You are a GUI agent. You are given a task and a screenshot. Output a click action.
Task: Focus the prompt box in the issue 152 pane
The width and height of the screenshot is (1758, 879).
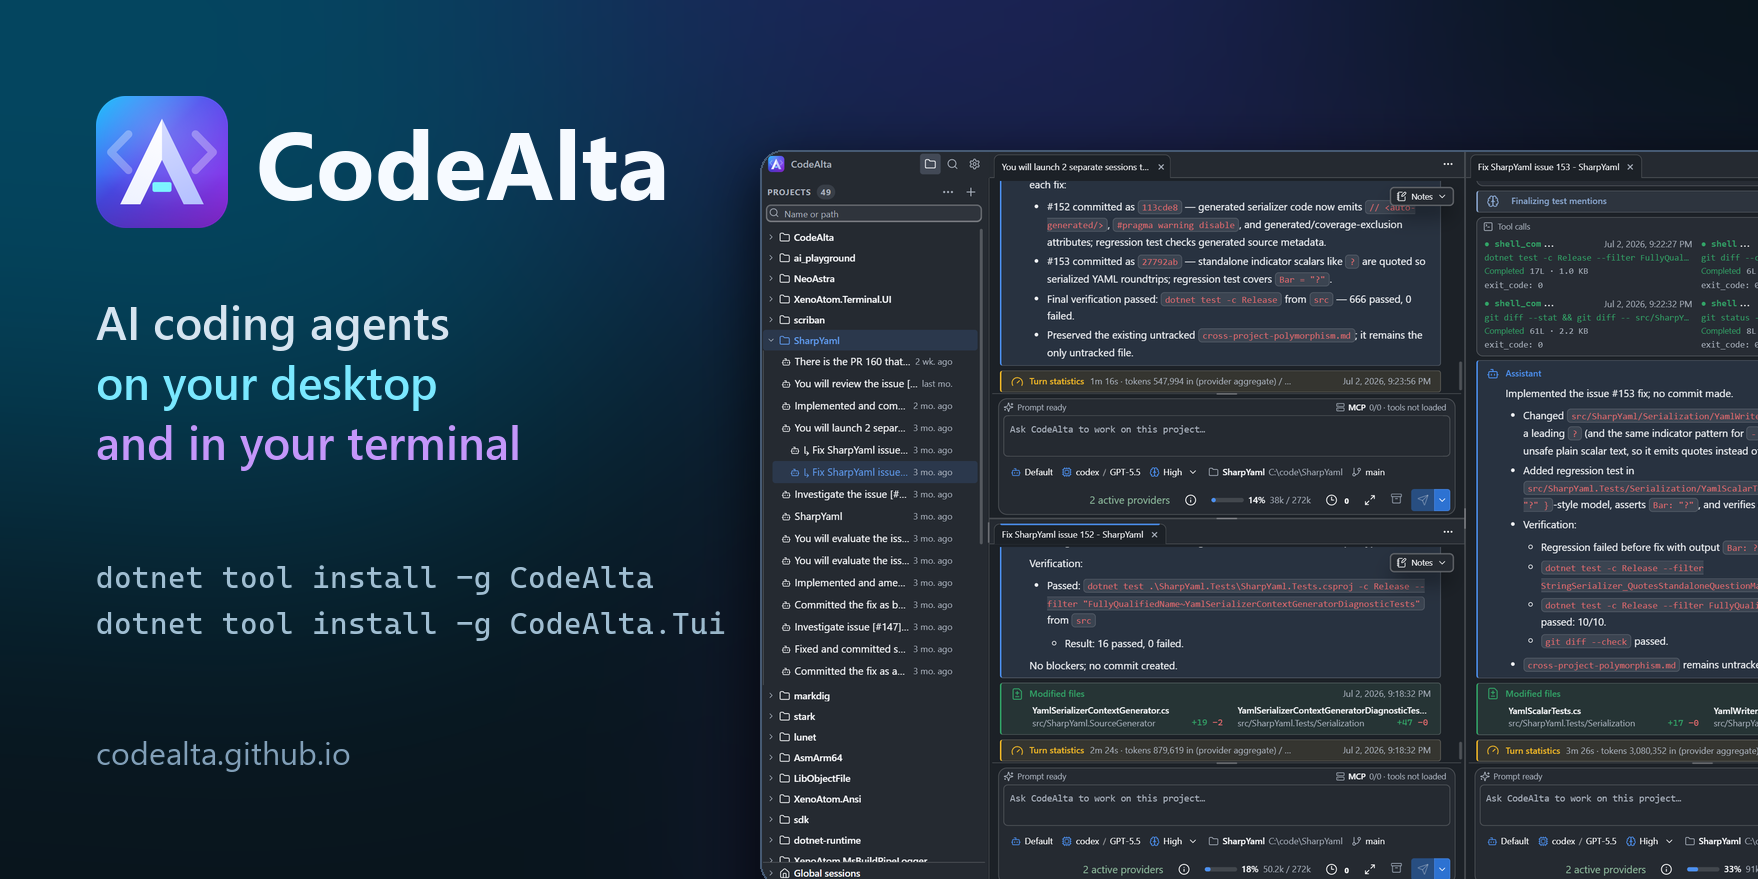point(1226,805)
